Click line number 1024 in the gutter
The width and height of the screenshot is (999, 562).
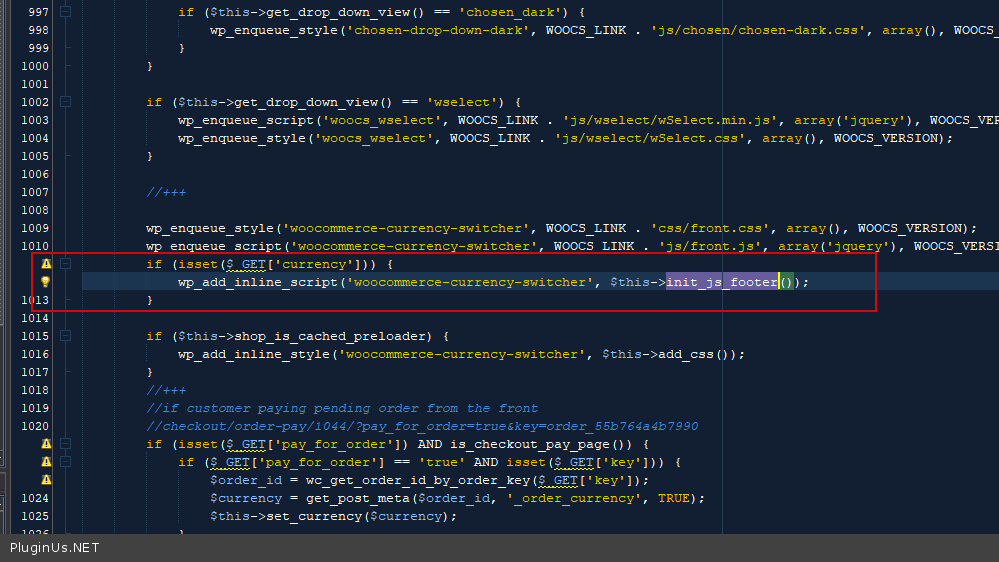point(34,498)
